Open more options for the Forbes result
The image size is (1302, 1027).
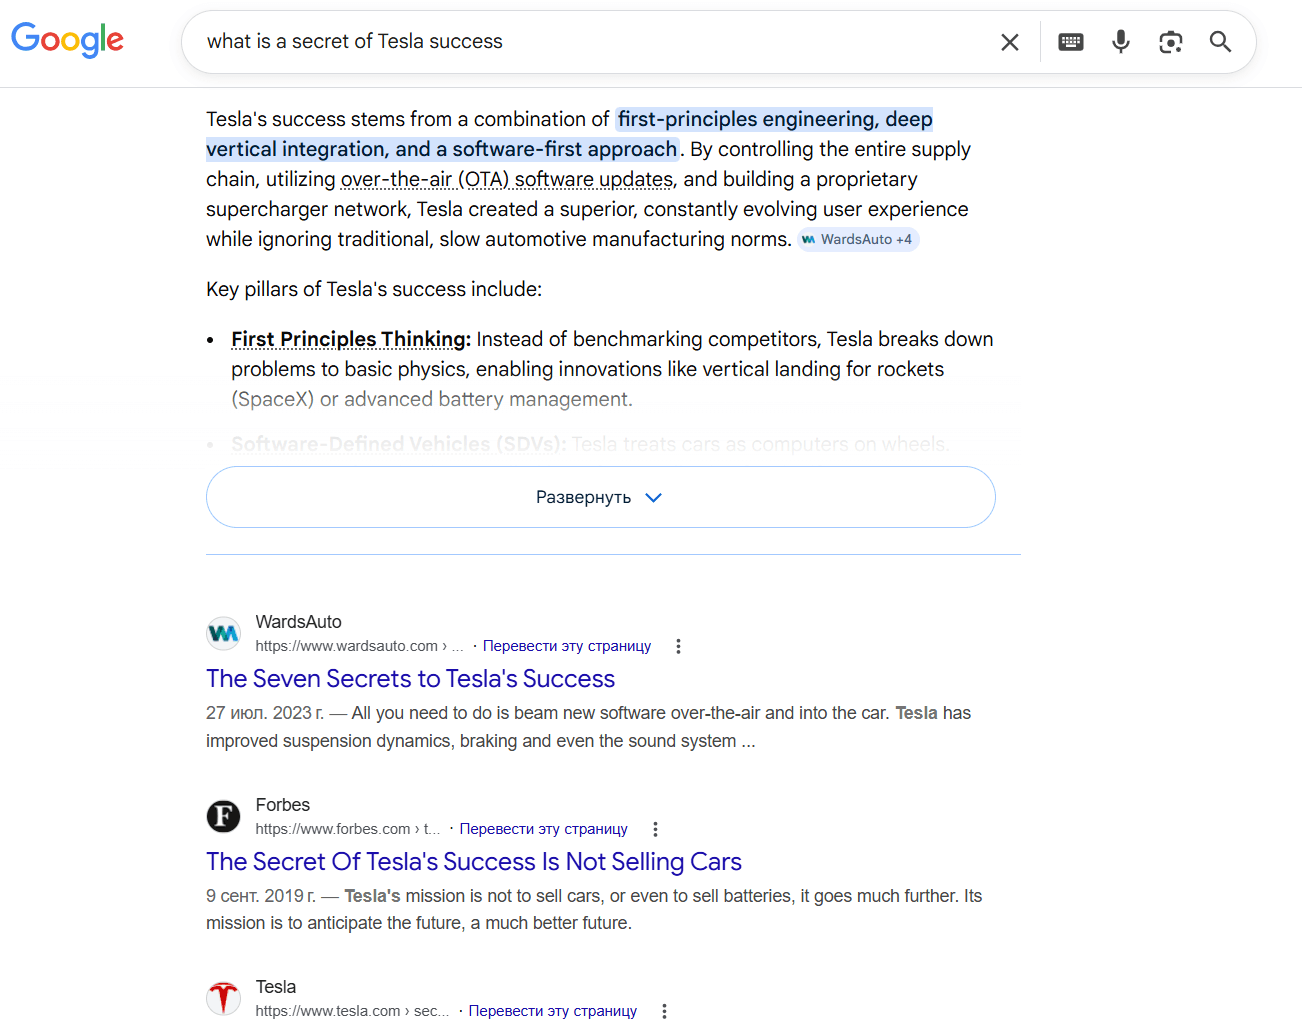coord(655,829)
